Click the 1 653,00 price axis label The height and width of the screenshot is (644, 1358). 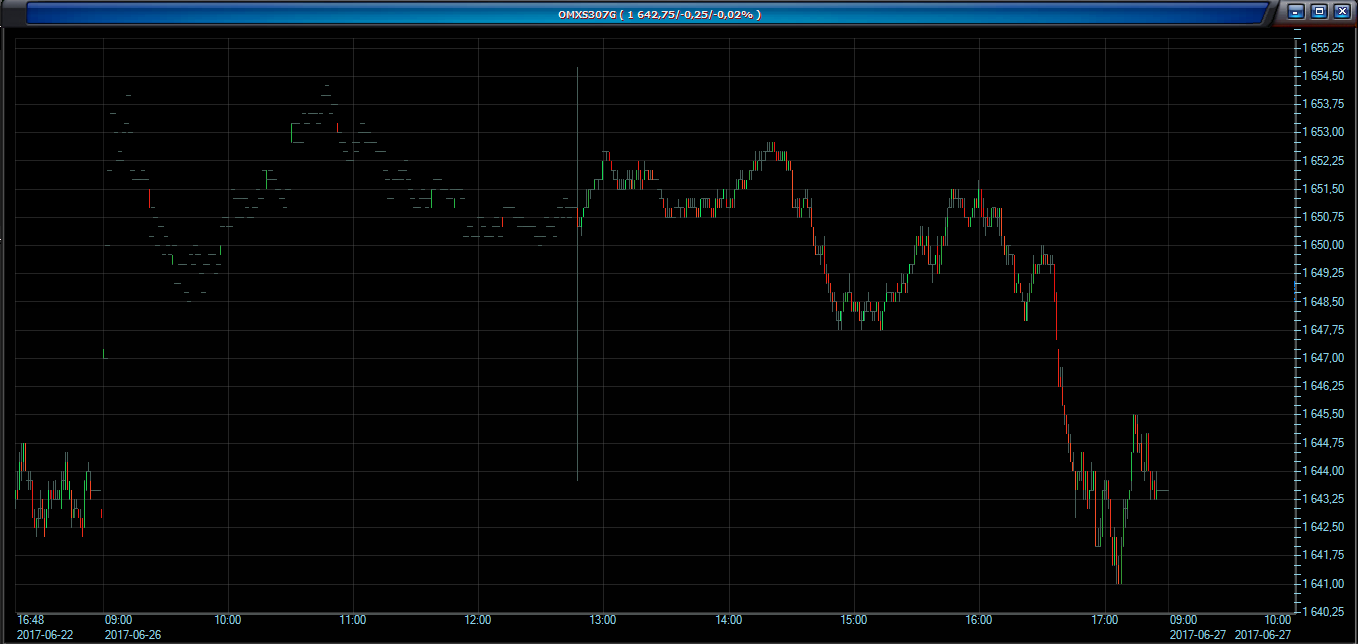tap(1326, 132)
